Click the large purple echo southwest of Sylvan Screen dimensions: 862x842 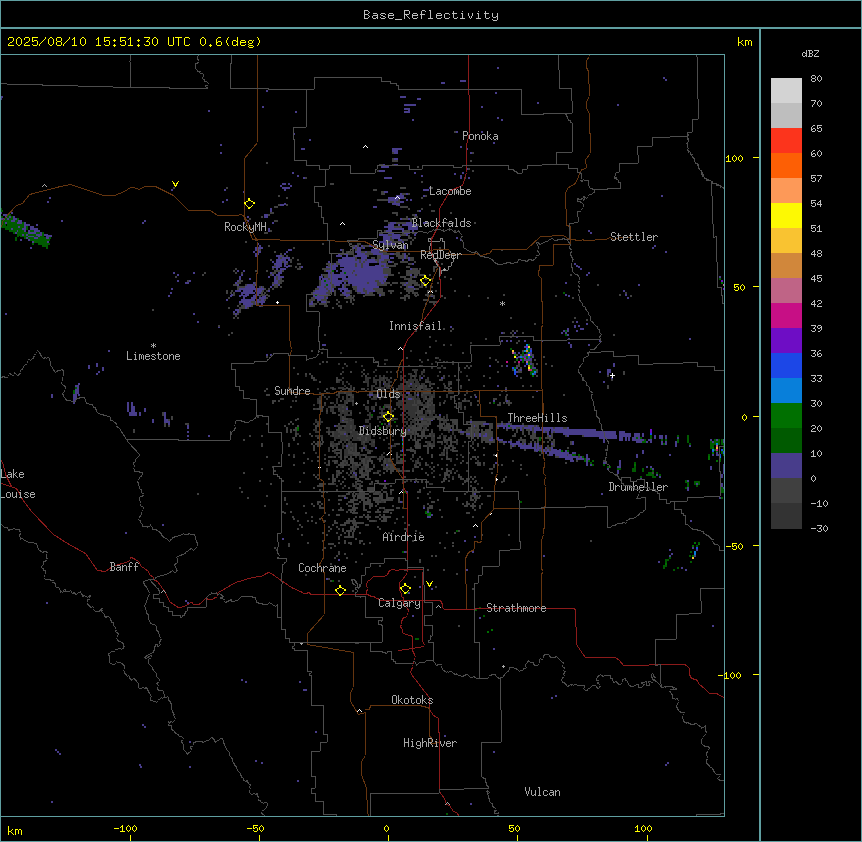(355, 274)
